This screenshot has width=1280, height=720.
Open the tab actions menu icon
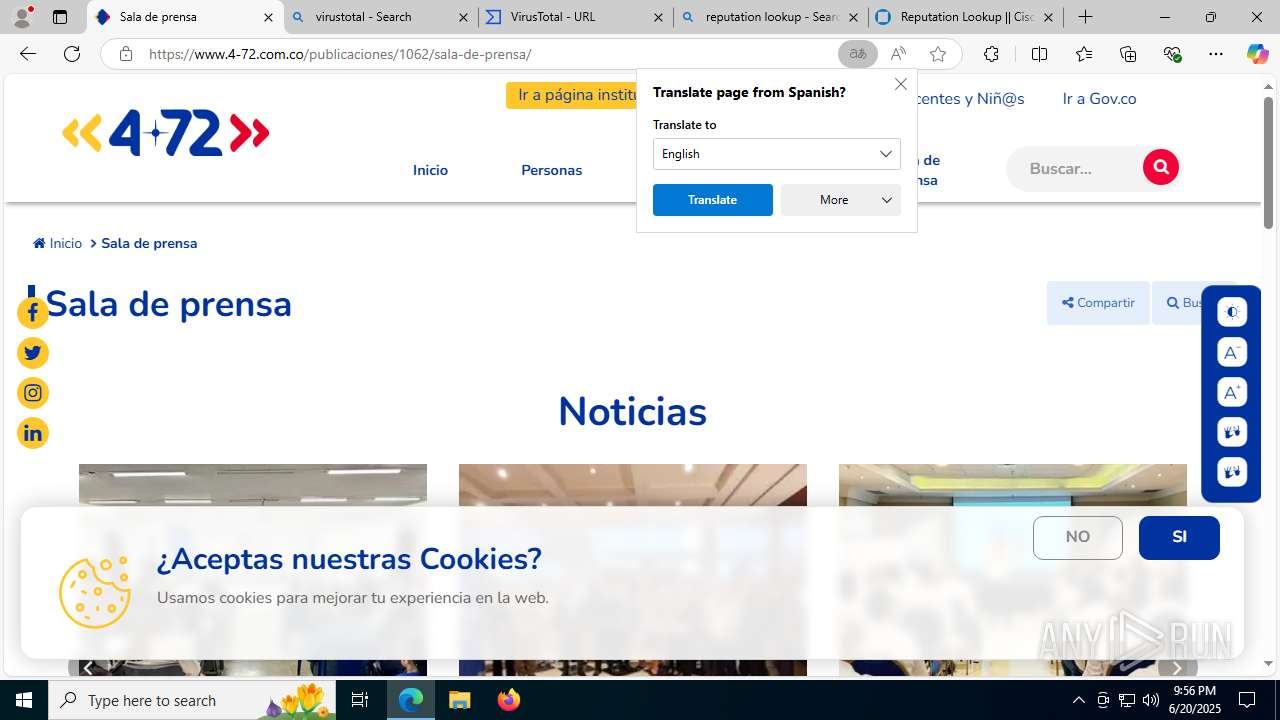point(60,17)
